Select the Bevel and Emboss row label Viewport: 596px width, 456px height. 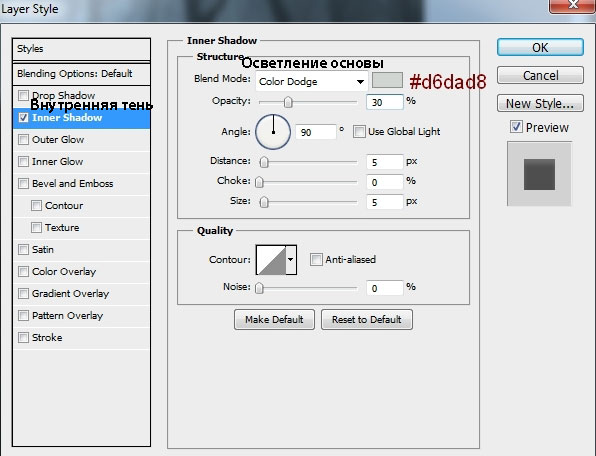[x=73, y=184]
